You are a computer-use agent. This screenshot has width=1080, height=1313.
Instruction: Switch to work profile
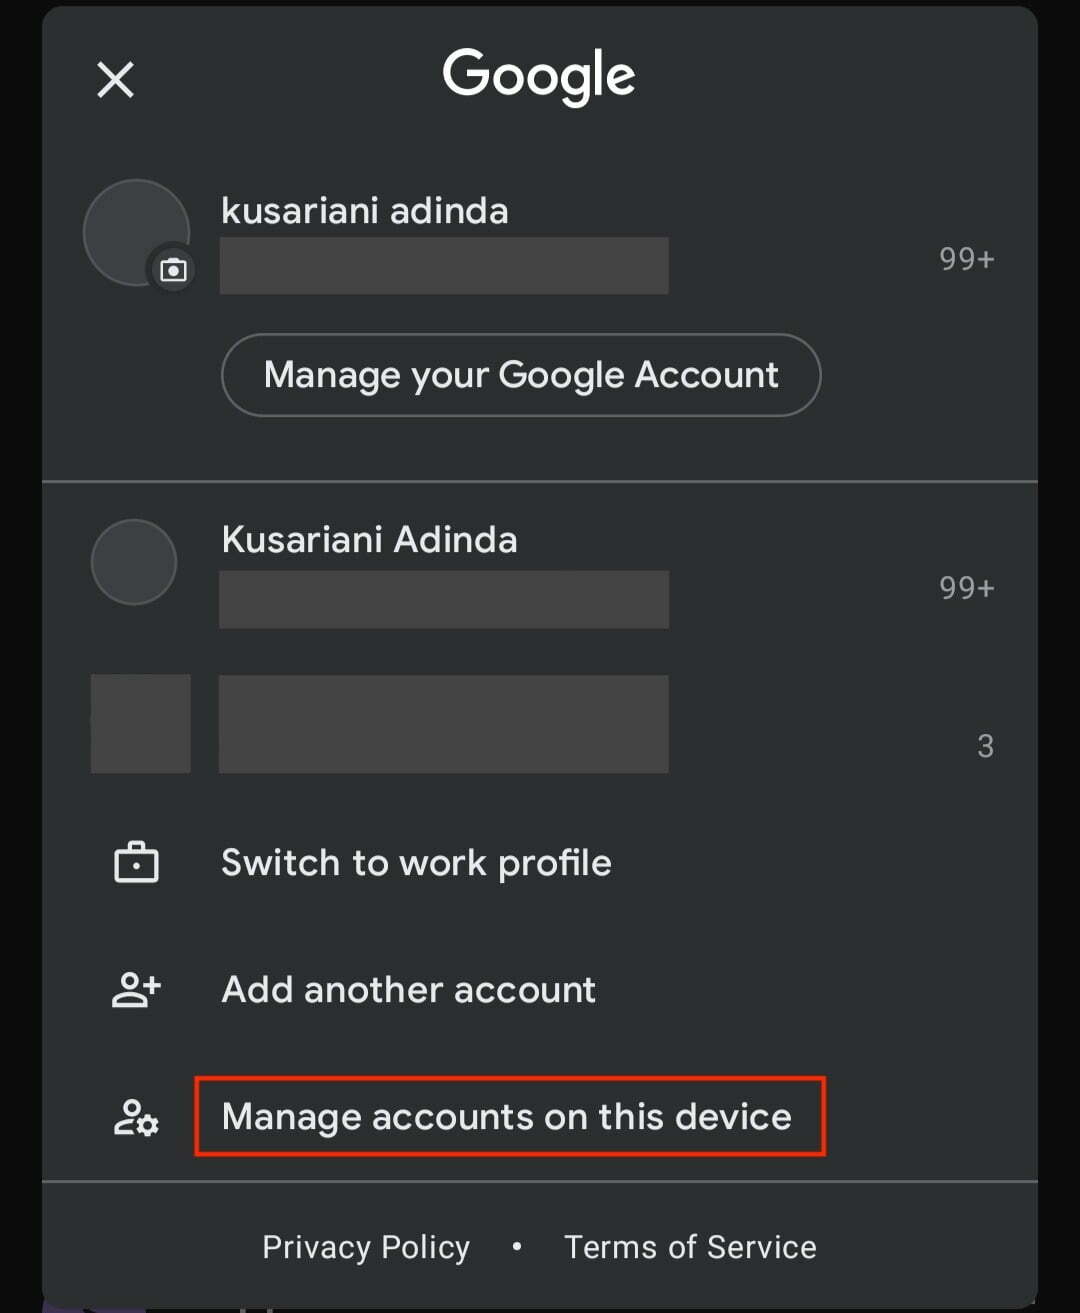[x=416, y=862]
